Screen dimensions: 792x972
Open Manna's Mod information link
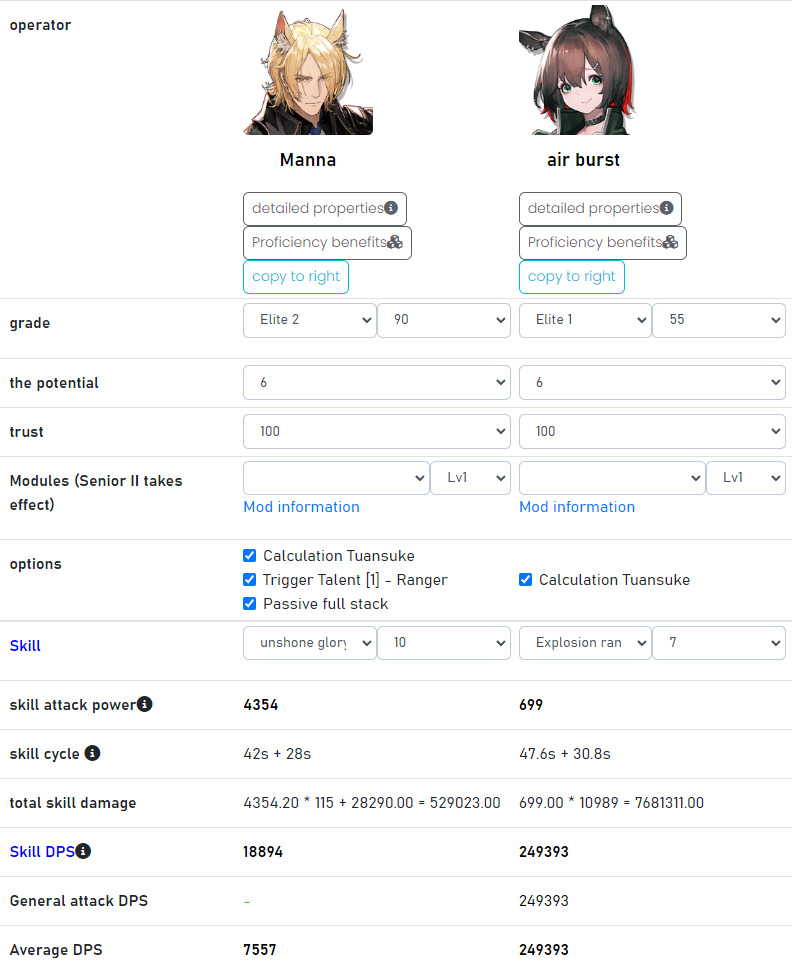coord(302,507)
